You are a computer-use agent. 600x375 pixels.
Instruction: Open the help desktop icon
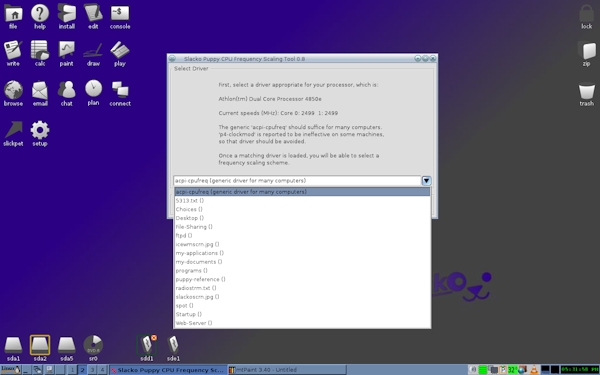[40, 16]
